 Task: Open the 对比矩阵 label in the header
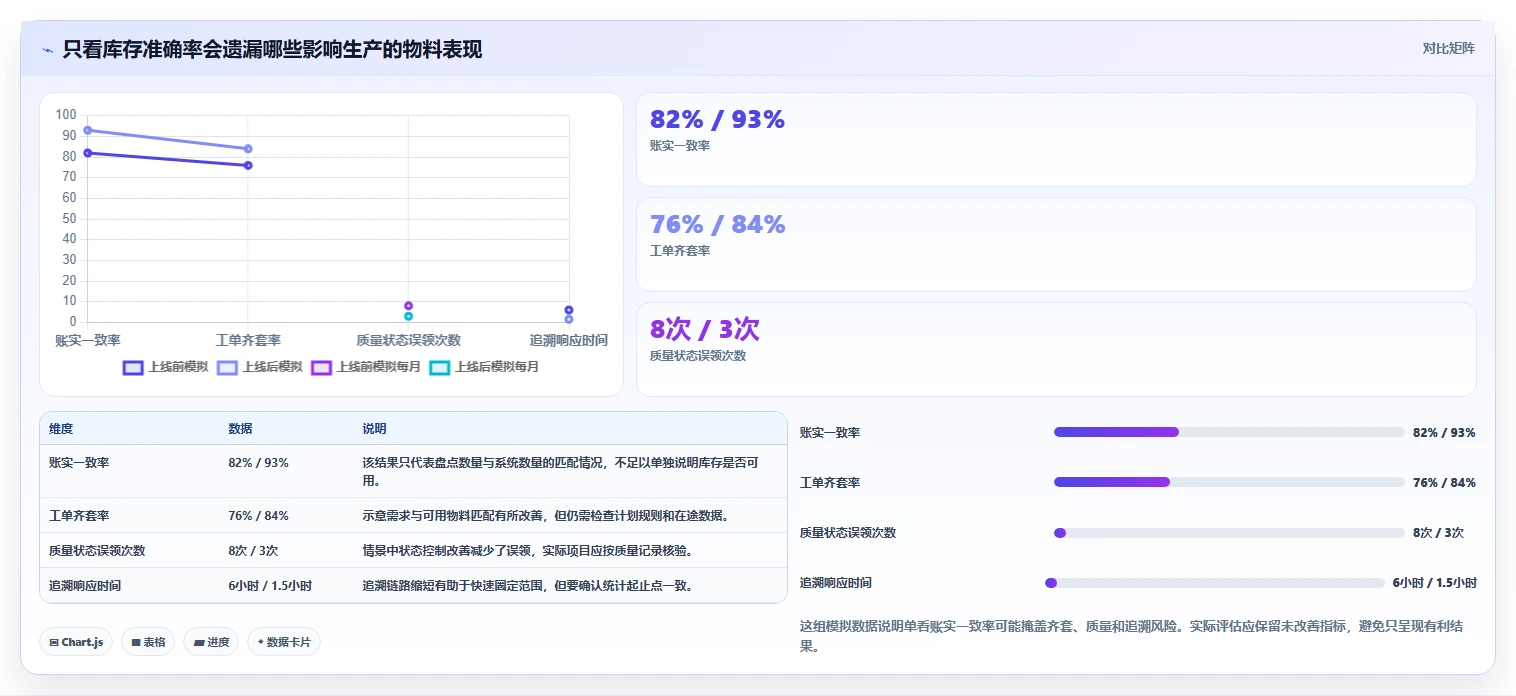1448,48
